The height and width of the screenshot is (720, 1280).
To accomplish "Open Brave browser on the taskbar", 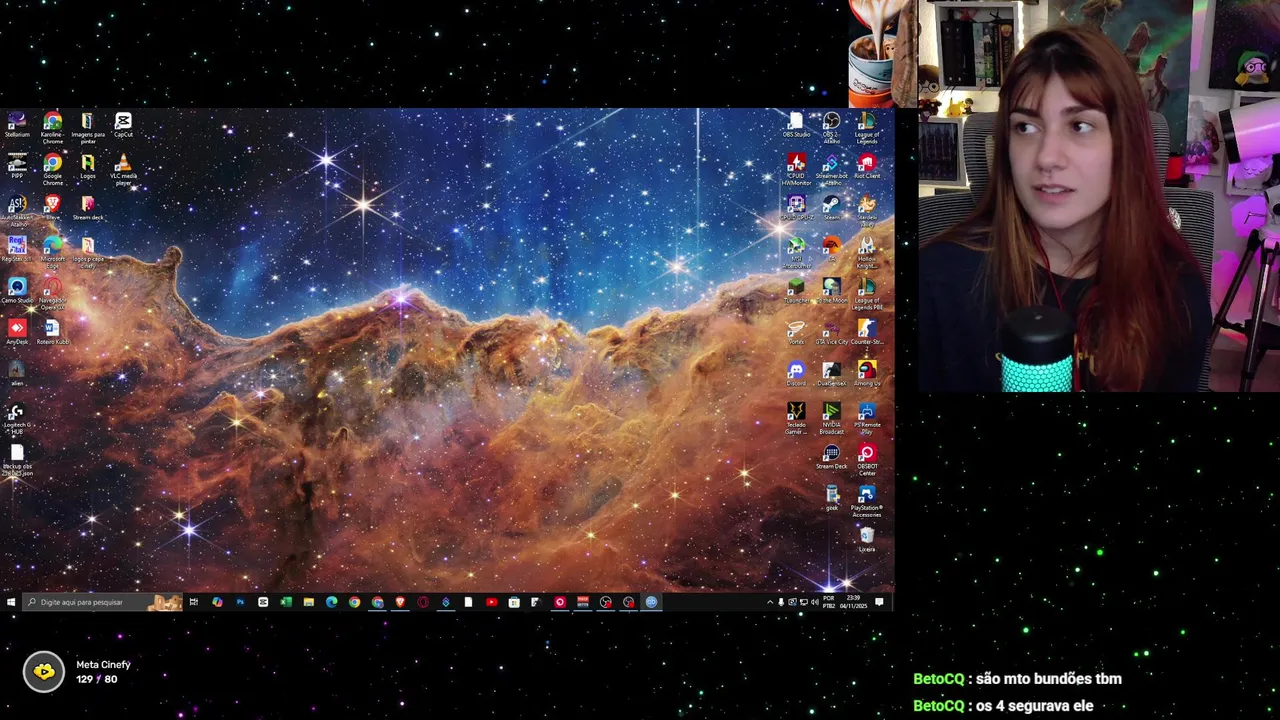I will pos(400,602).
